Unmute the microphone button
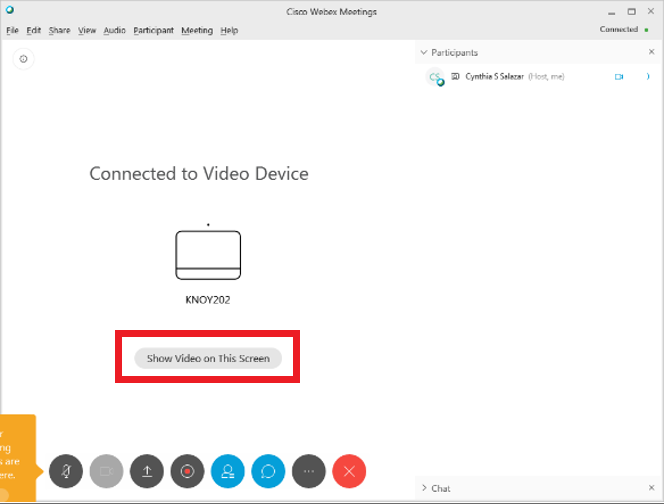The height and width of the screenshot is (504, 664). [x=66, y=470]
